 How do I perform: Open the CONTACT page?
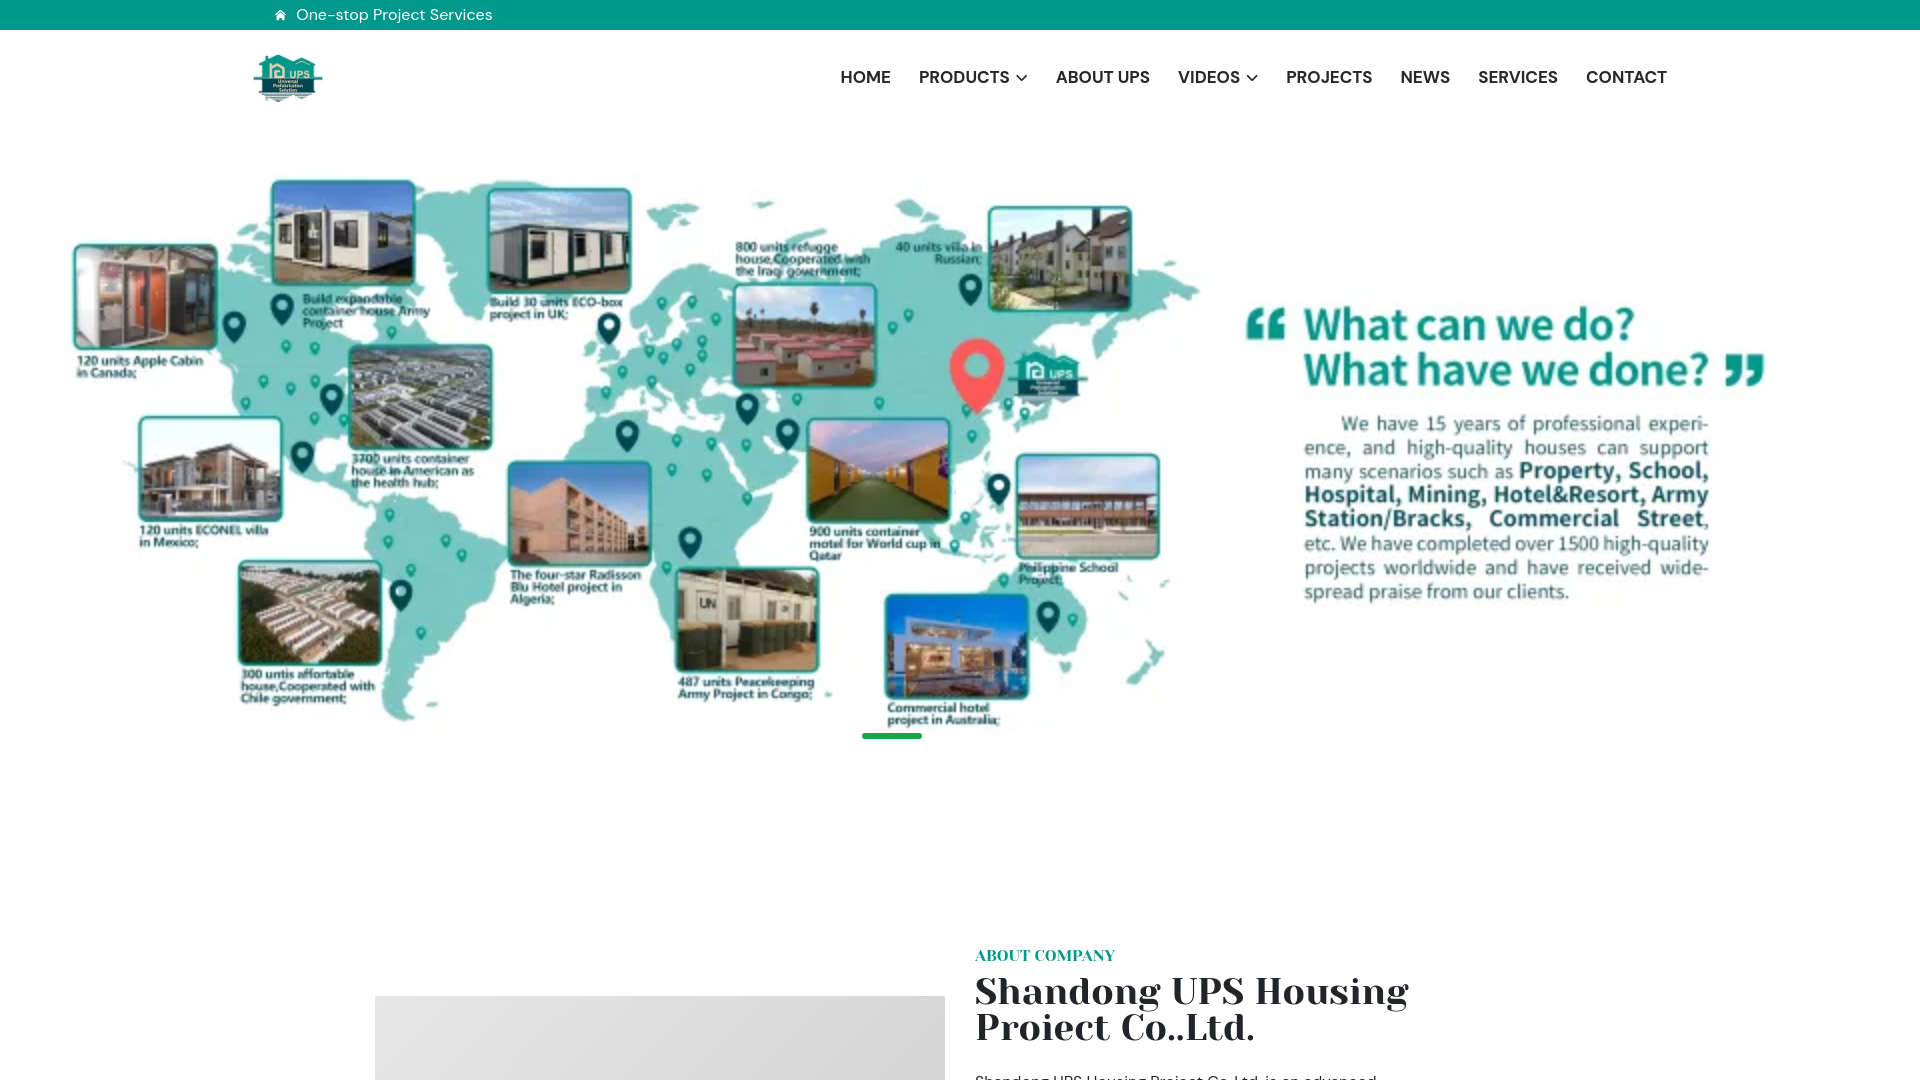(x=1625, y=77)
